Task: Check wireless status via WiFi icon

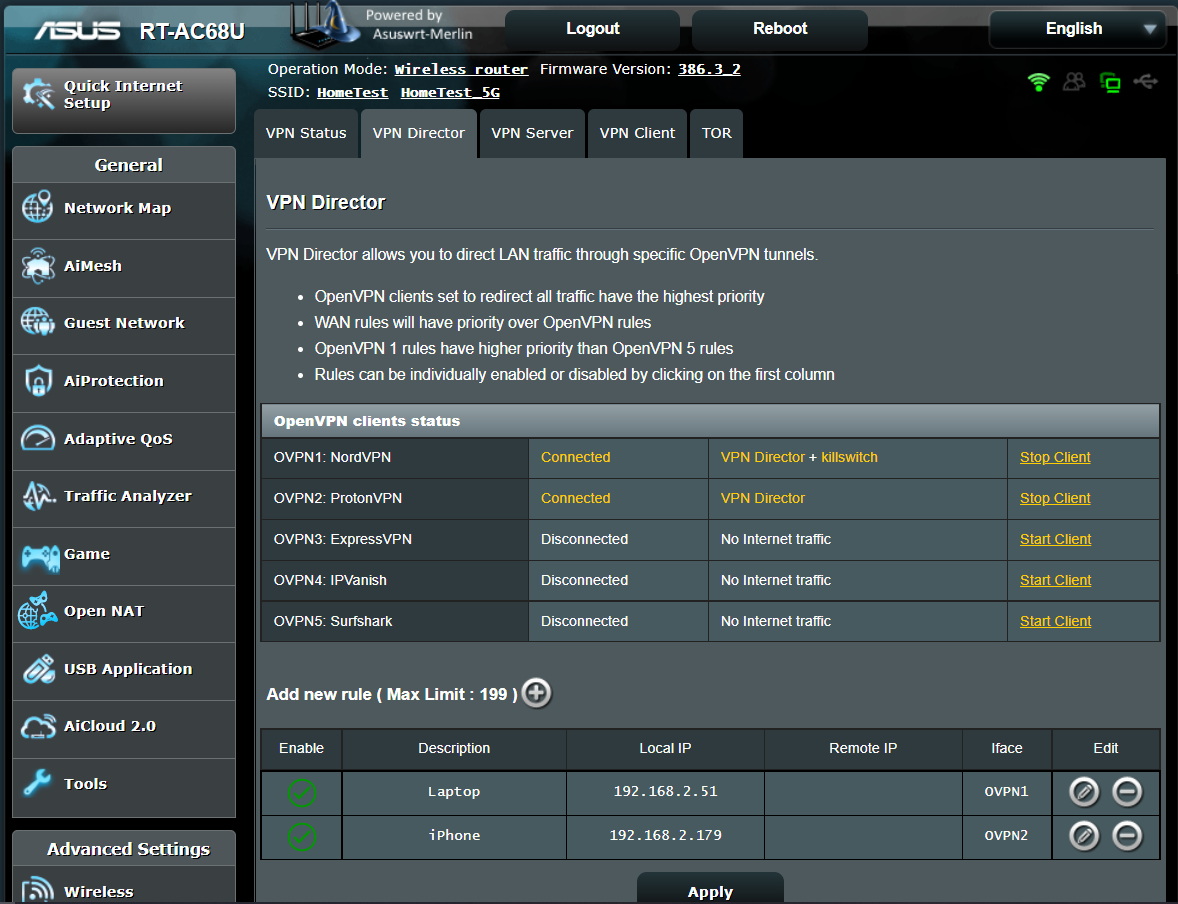Action: 1039,84
